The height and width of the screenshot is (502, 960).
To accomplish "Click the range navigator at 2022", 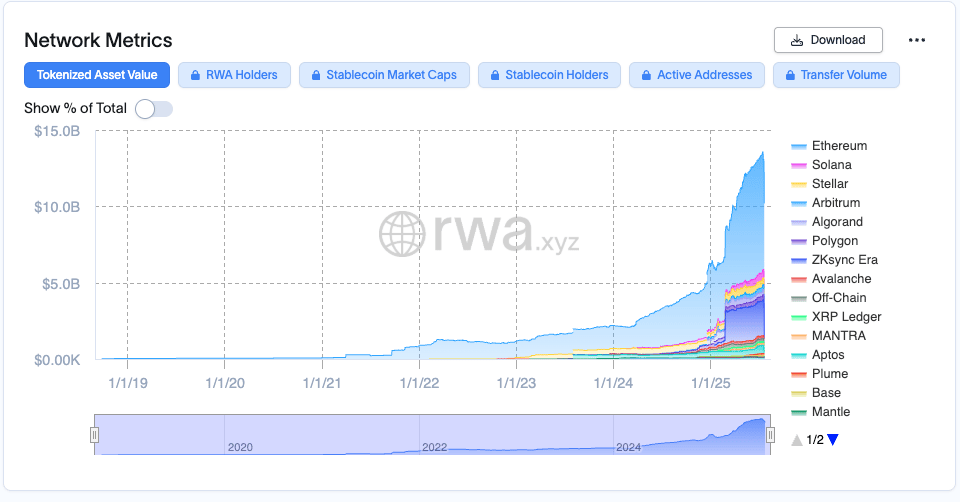I will (x=434, y=447).
